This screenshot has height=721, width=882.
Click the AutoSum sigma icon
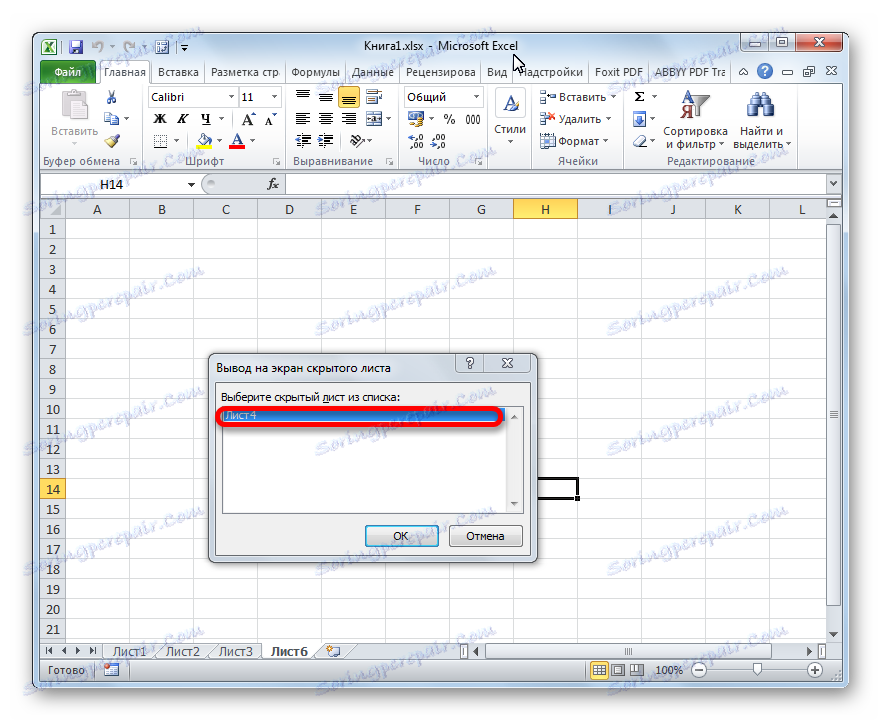point(640,97)
